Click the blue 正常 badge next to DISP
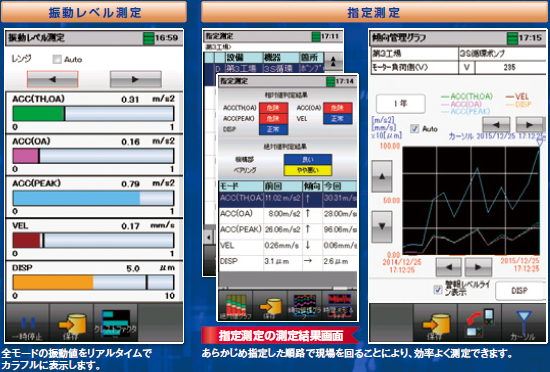This screenshot has width=550, height=372. 274,129
